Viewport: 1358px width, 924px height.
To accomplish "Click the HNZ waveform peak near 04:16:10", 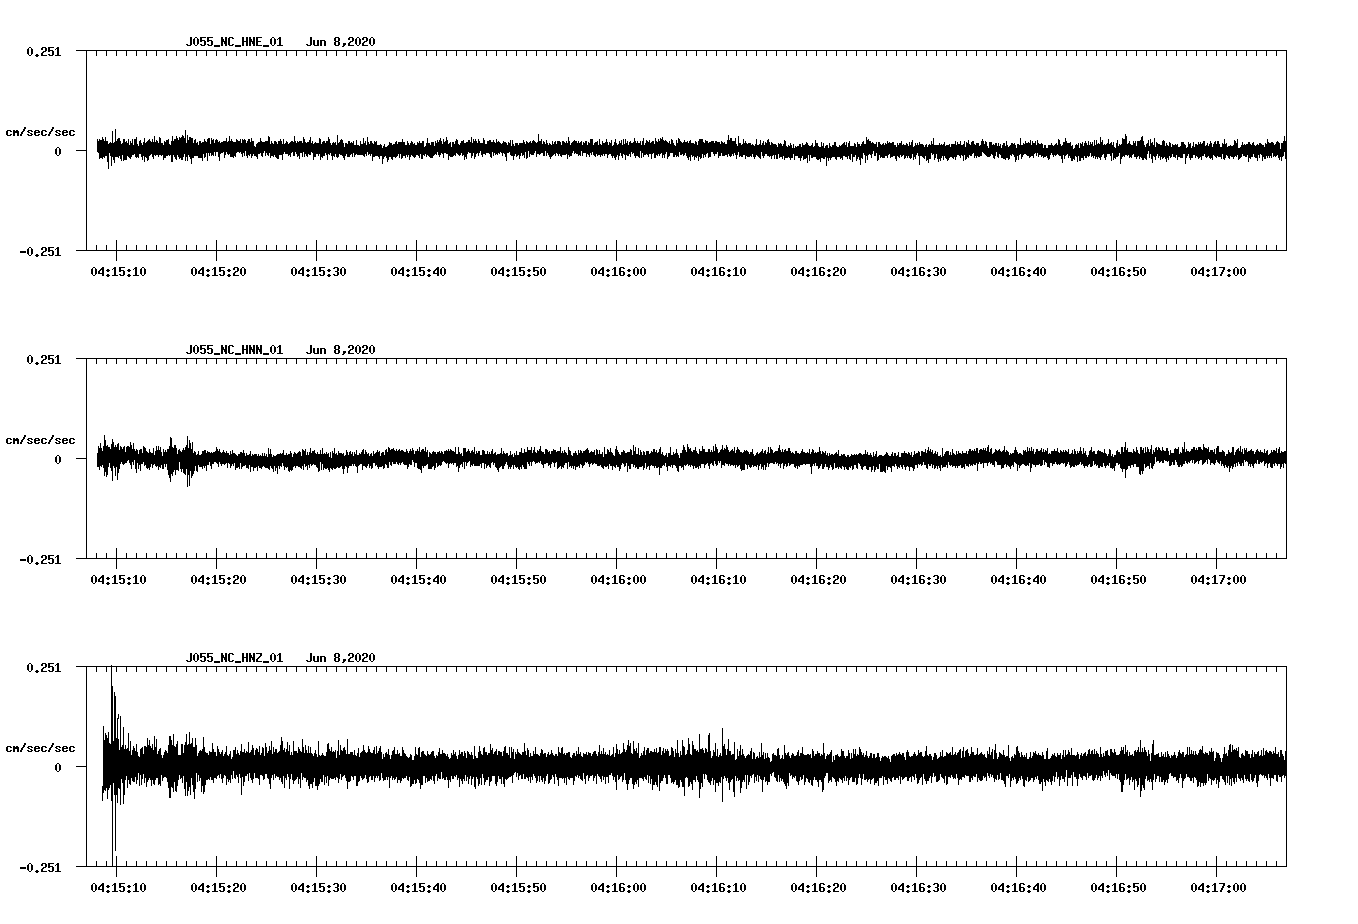I will click(x=720, y=763).
